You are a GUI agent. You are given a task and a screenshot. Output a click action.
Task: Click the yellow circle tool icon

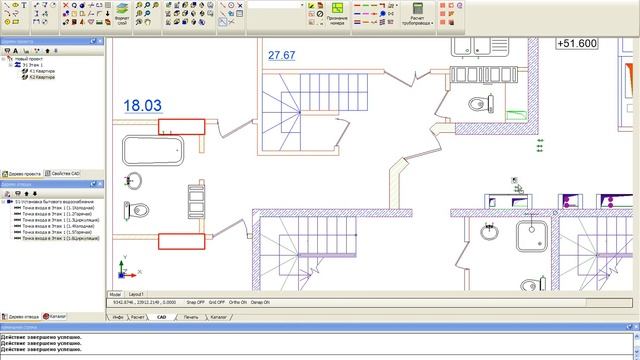click(x=7, y=22)
